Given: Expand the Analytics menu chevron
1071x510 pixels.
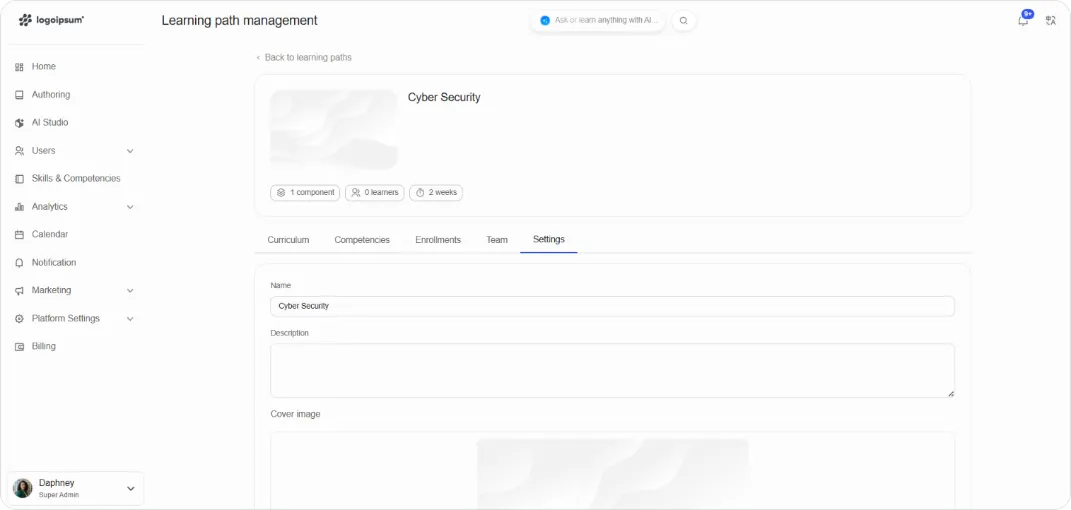Looking at the screenshot, I should point(130,207).
